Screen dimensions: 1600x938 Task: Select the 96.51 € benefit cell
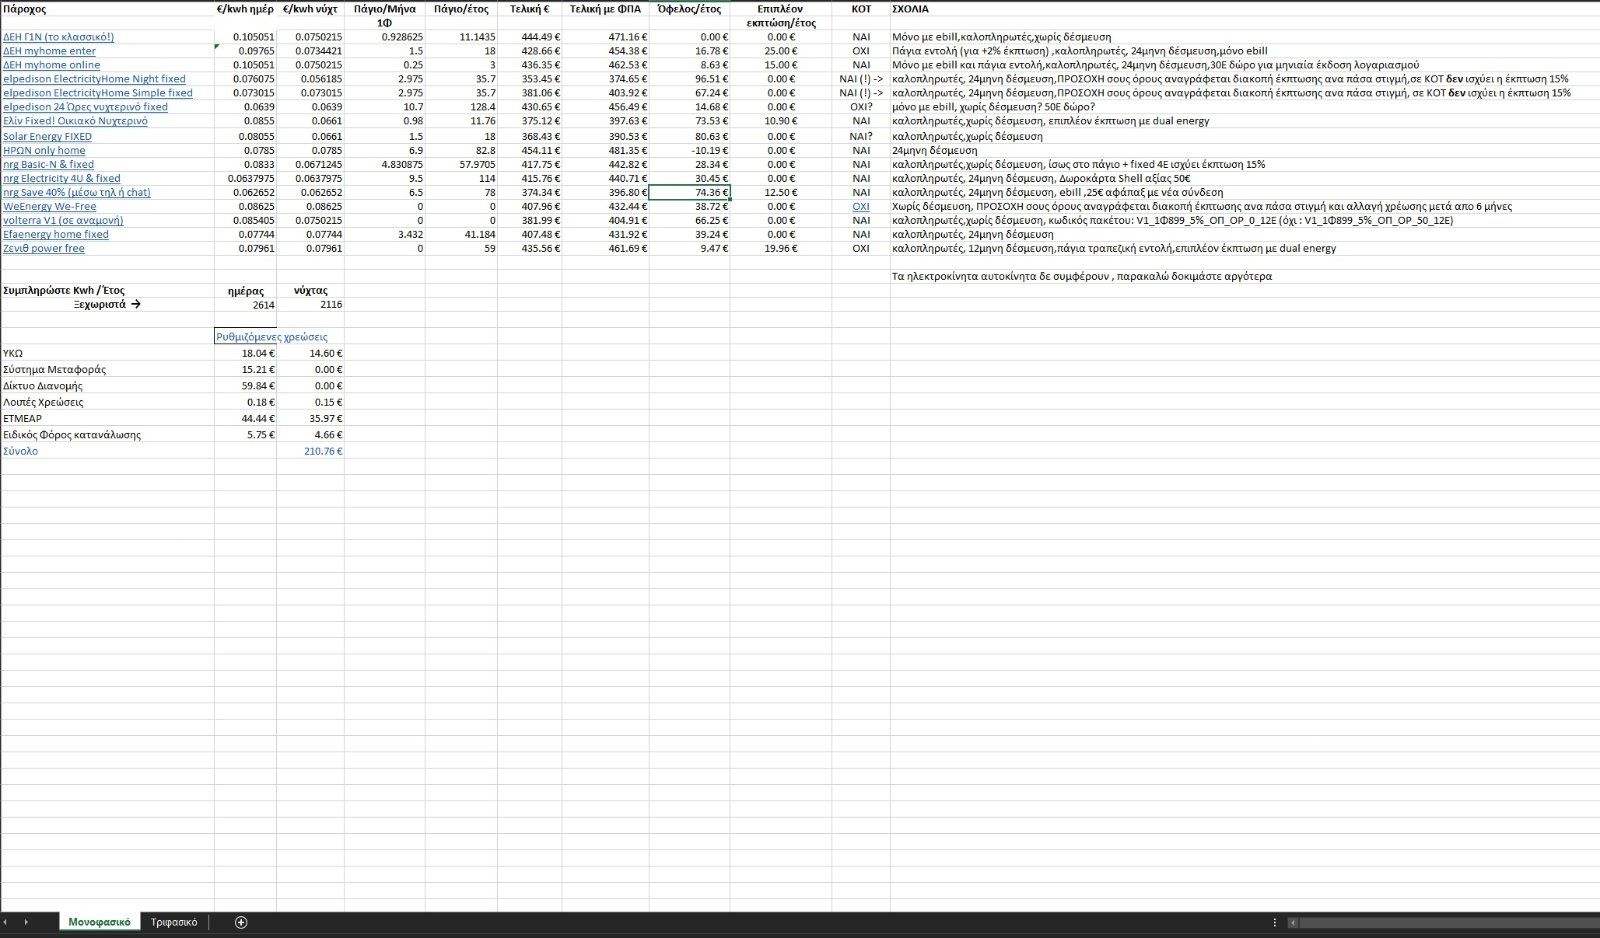pos(690,79)
